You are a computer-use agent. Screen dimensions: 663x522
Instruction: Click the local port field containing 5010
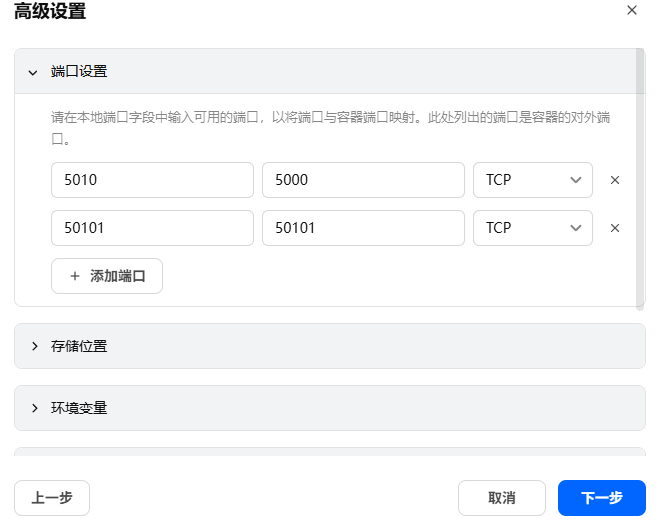click(x=152, y=180)
